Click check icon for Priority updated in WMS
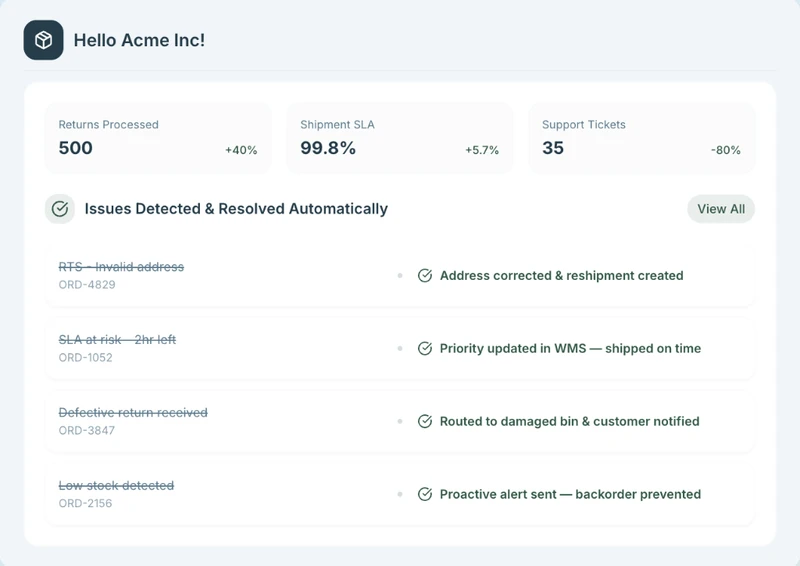This screenshot has height=566, width=800. (x=425, y=349)
